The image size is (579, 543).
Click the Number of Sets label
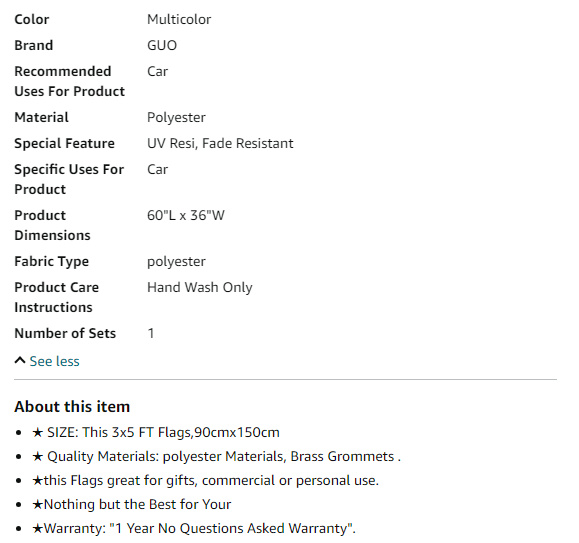[65, 333]
